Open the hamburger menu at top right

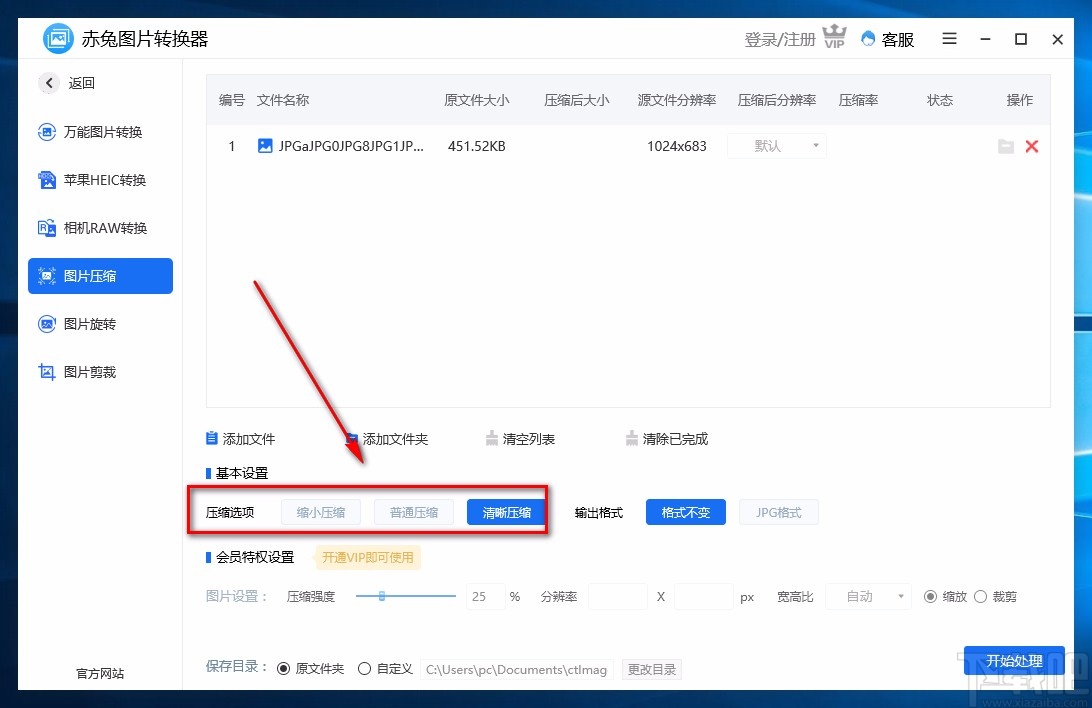click(x=948, y=39)
